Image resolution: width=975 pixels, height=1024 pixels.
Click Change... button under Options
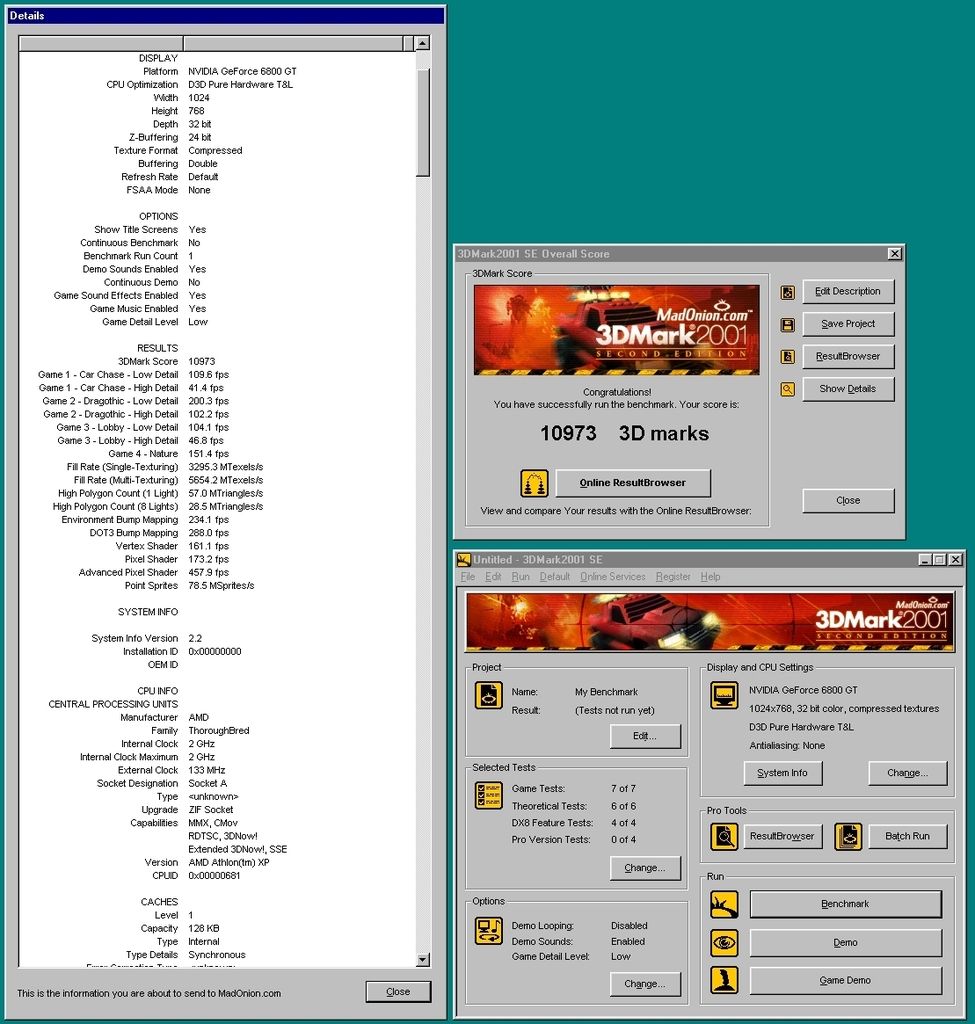645,984
